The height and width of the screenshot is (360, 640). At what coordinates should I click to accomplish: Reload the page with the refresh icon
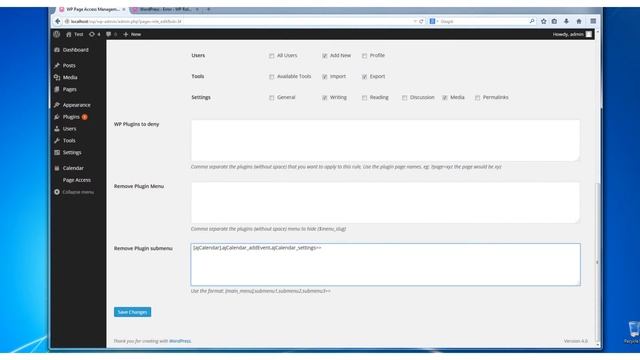tap(421, 21)
